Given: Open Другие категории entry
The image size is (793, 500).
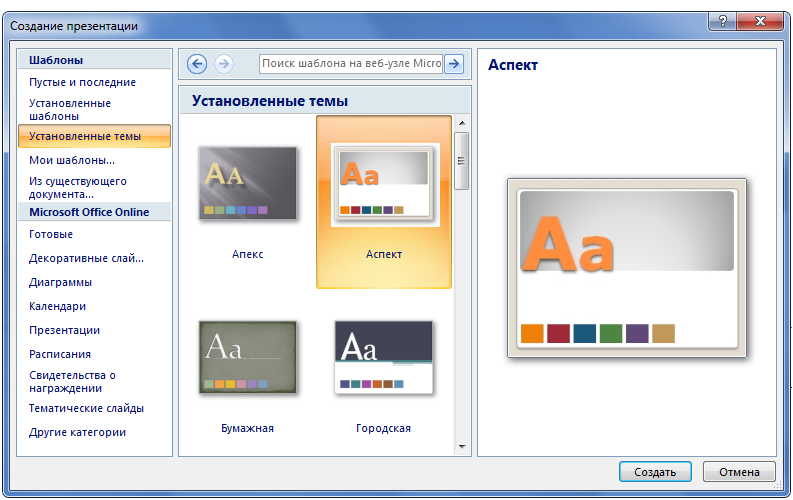Looking at the screenshot, I should pos(77,432).
